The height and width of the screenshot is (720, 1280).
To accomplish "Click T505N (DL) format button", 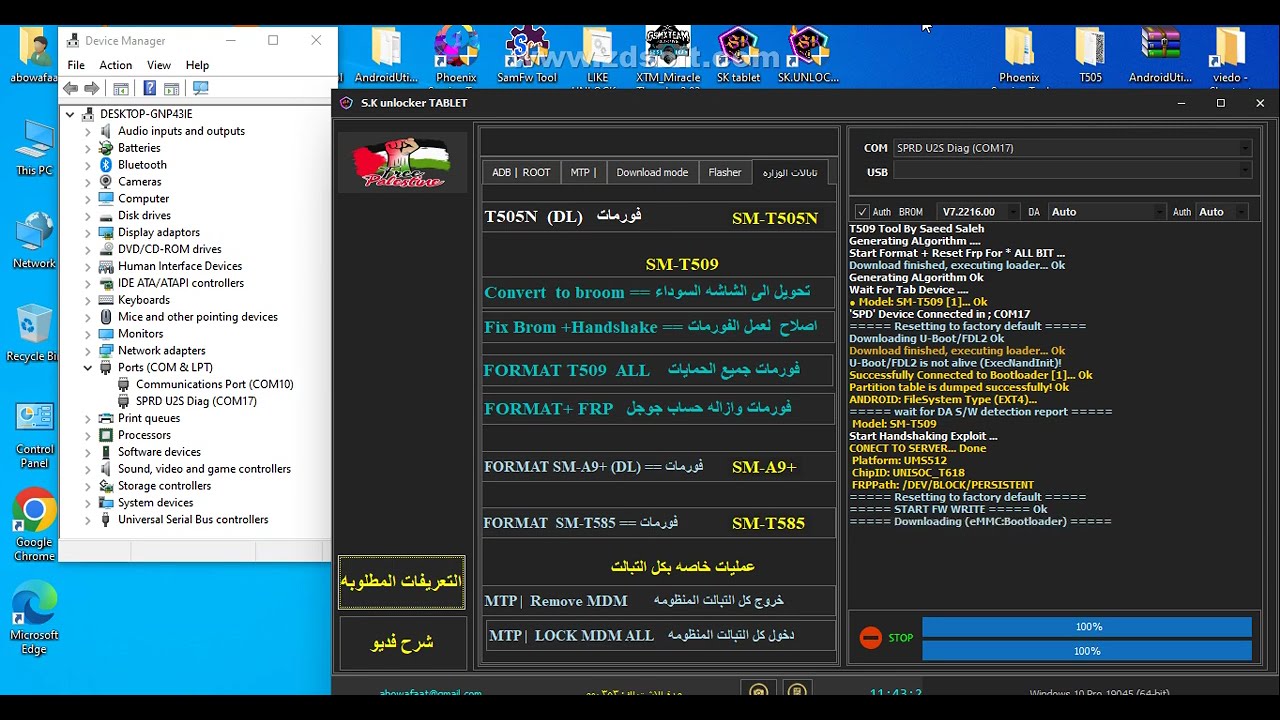I will tap(658, 217).
